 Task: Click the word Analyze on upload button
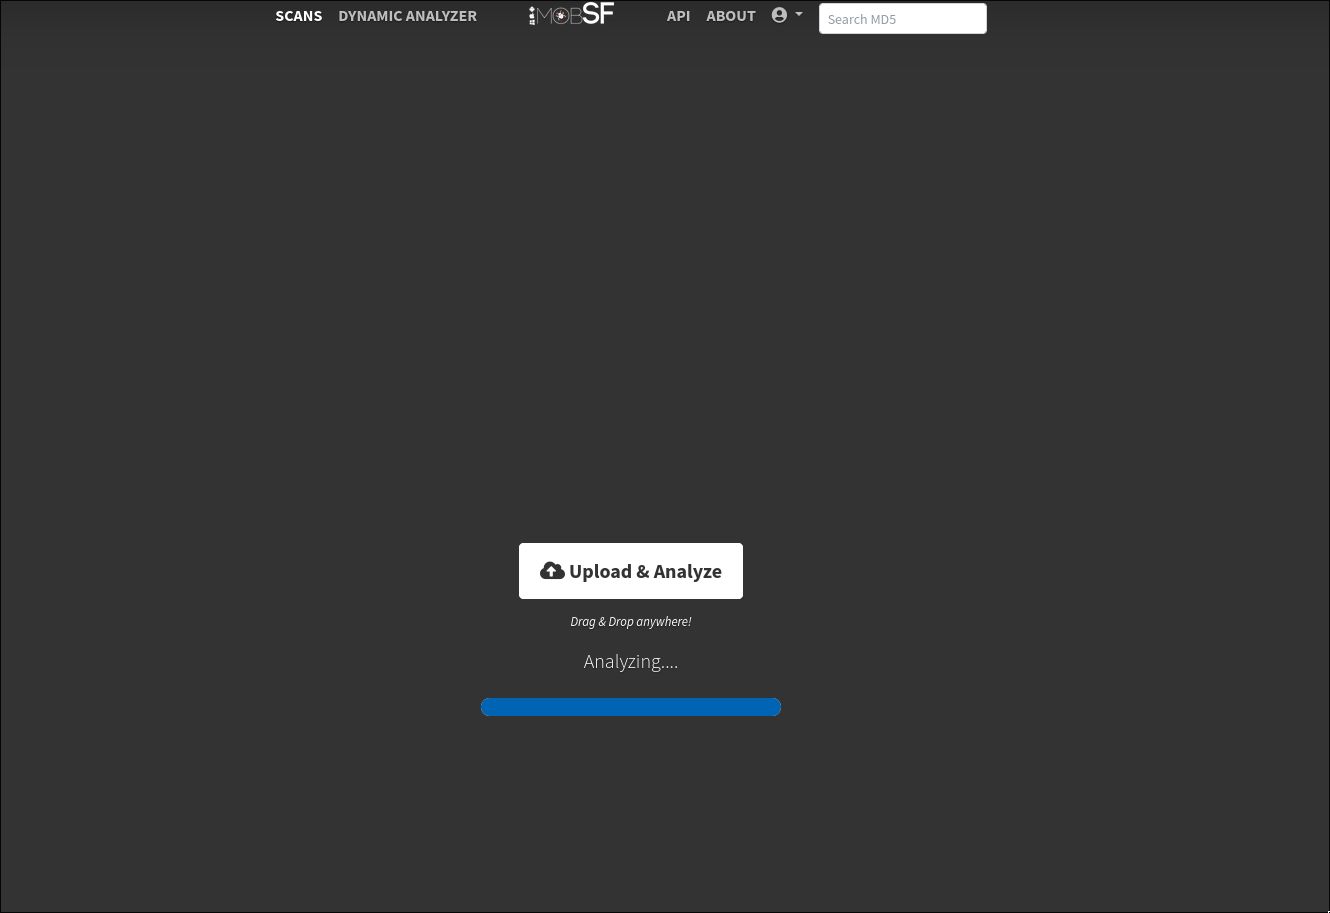click(x=687, y=571)
